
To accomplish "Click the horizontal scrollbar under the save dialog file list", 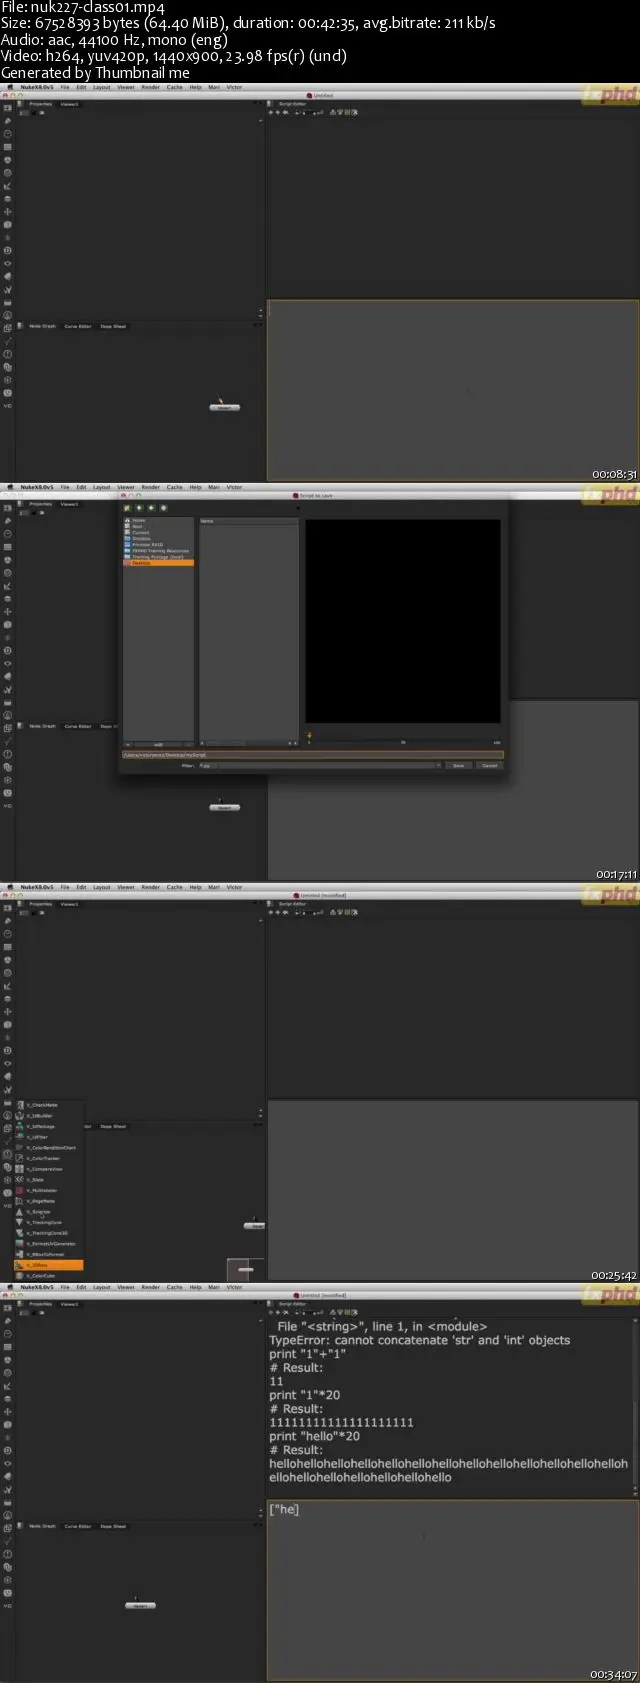I will (x=248, y=743).
